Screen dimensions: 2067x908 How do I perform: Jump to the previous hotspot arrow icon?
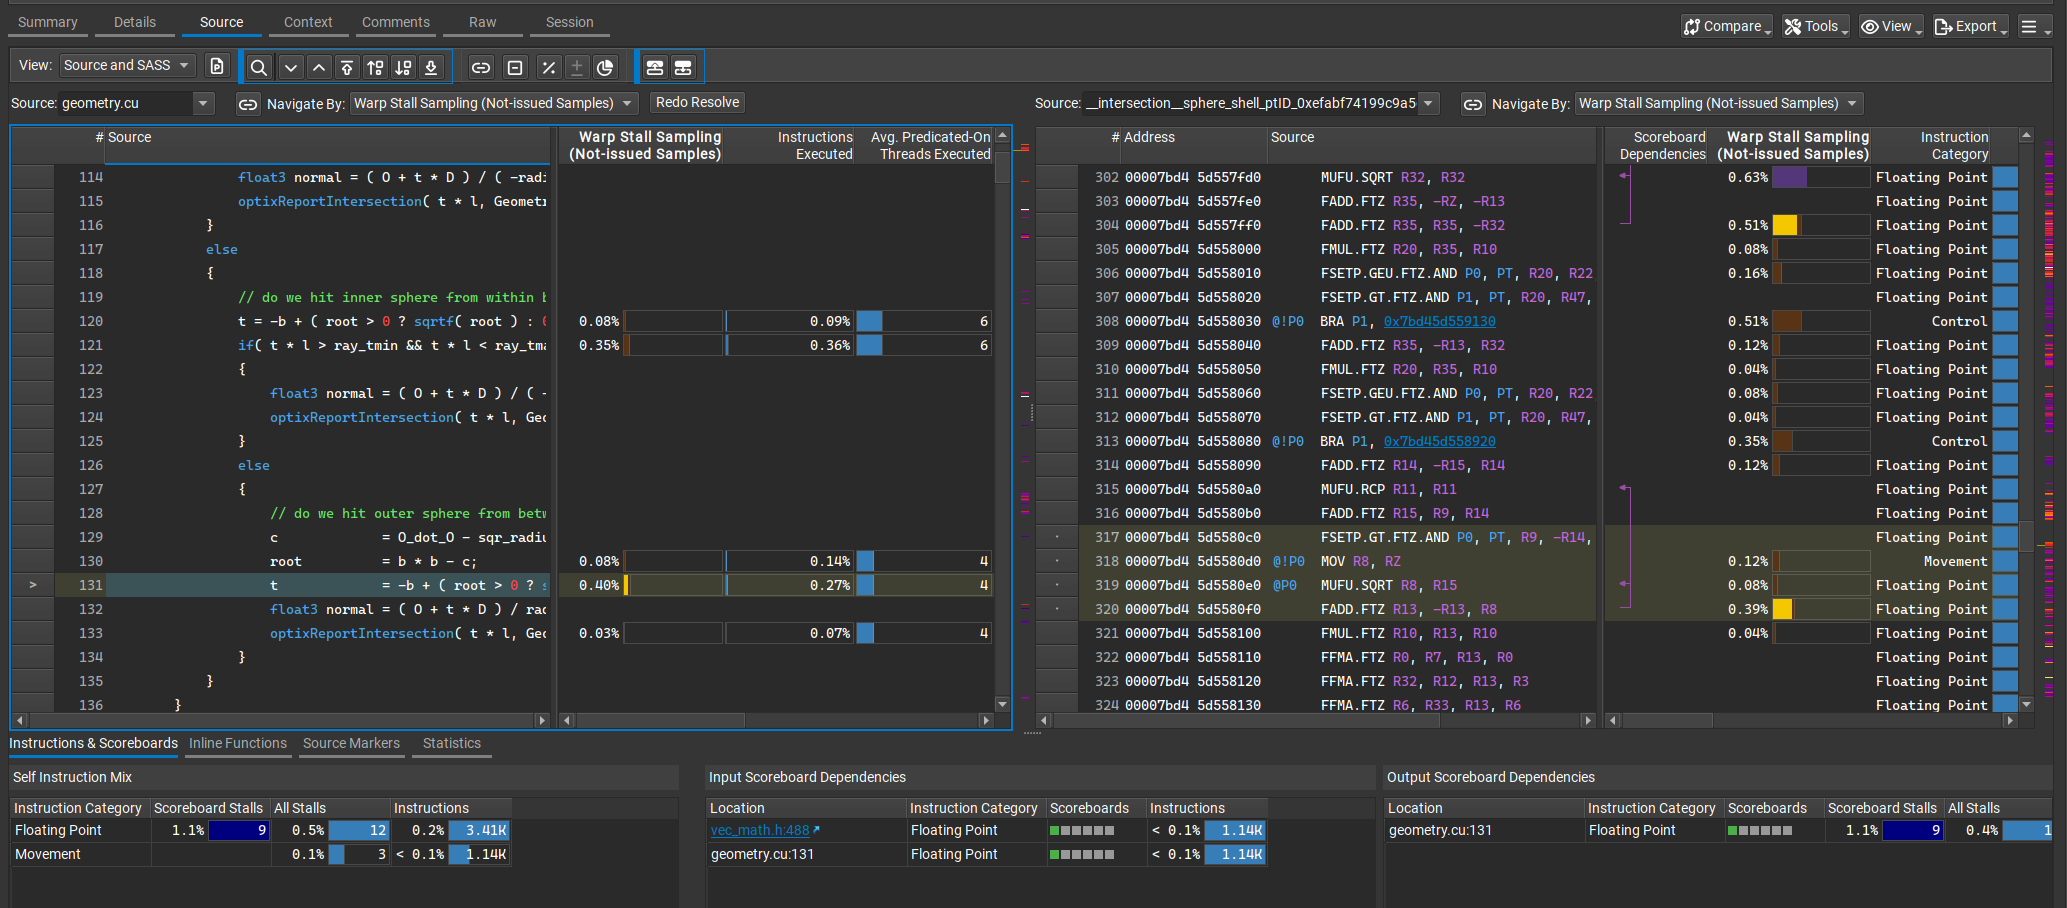(x=319, y=66)
